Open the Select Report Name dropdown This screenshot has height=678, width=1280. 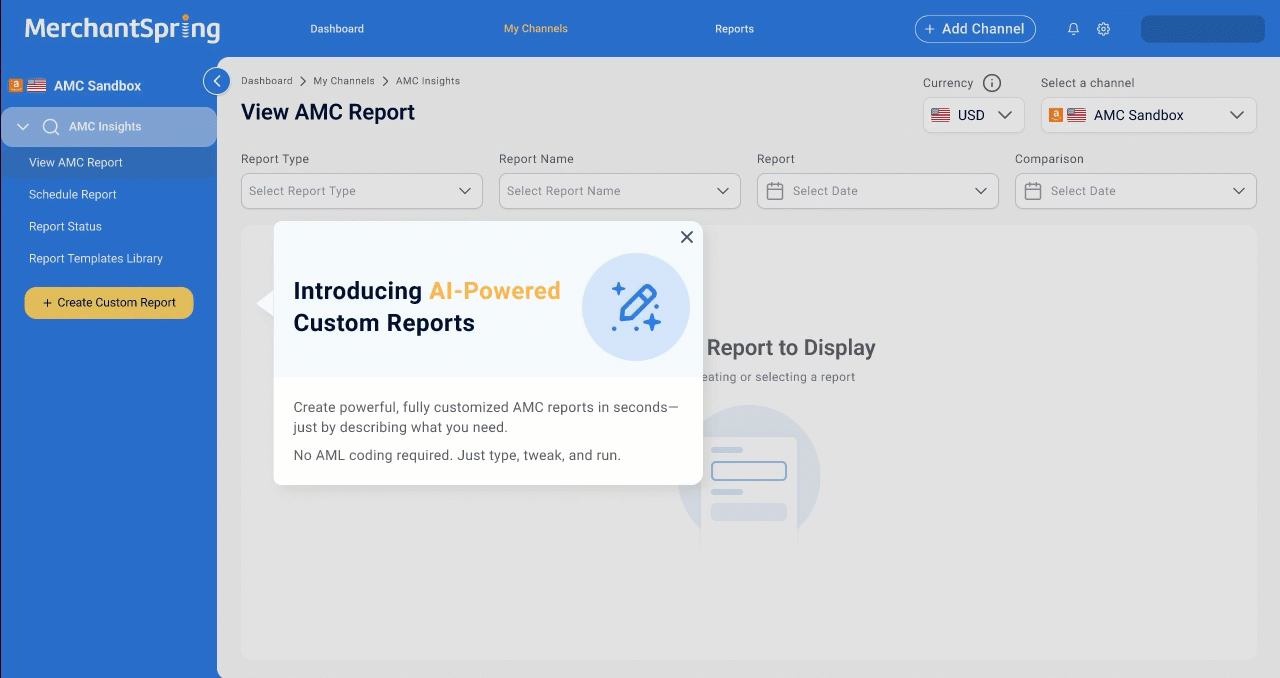point(619,191)
